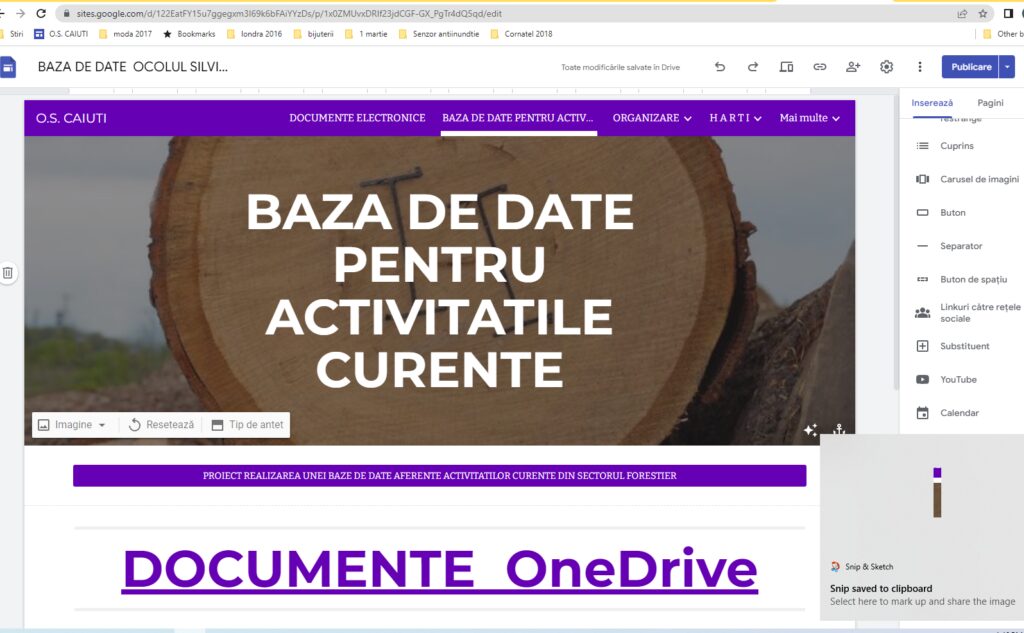Click the anchor icon on header image
This screenshot has width=1024, height=633.
838,430
